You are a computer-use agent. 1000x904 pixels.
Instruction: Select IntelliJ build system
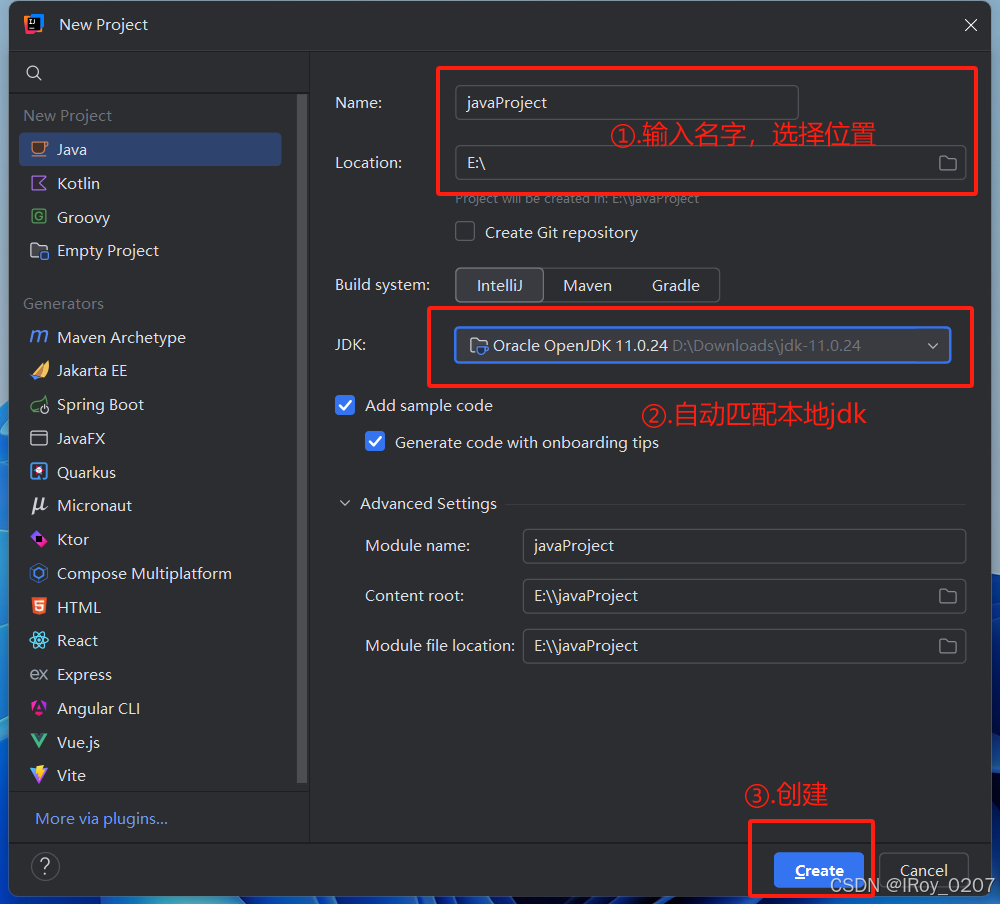499,285
